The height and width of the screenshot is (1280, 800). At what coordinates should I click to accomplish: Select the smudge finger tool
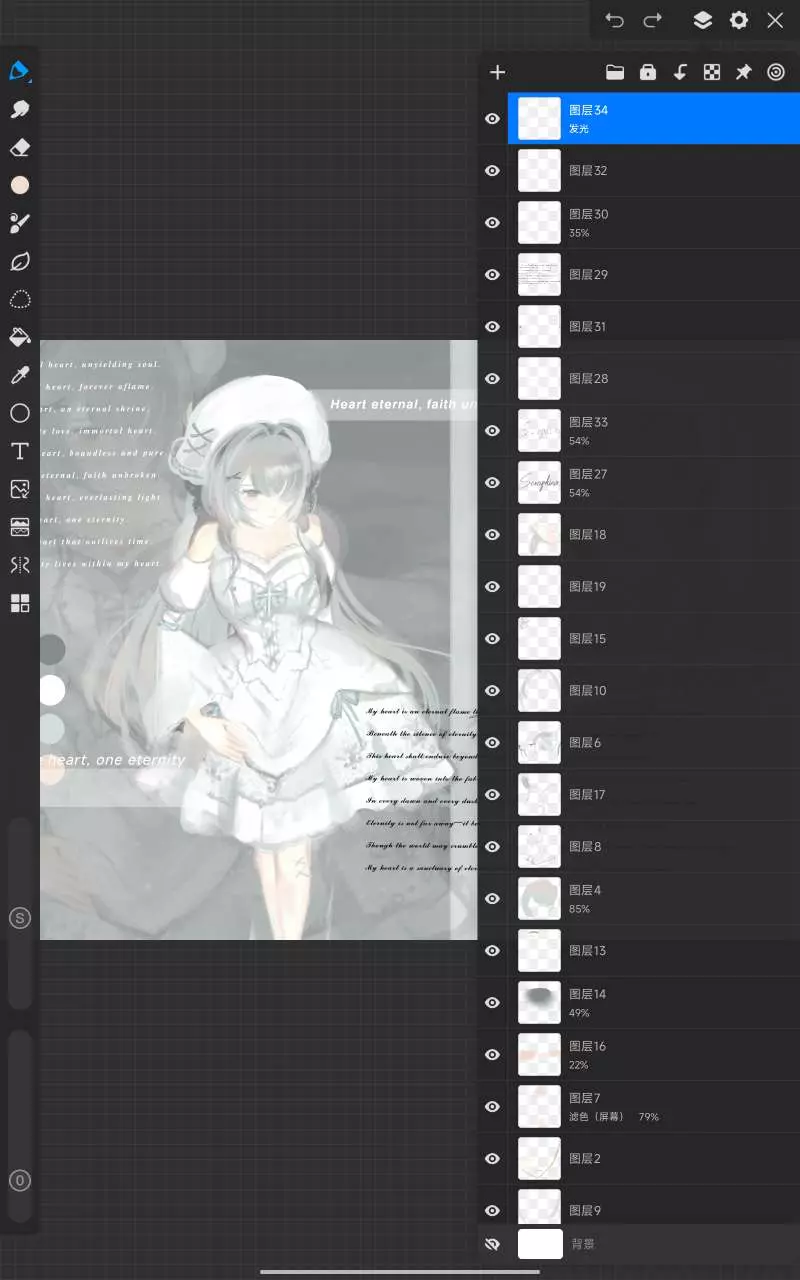20,109
